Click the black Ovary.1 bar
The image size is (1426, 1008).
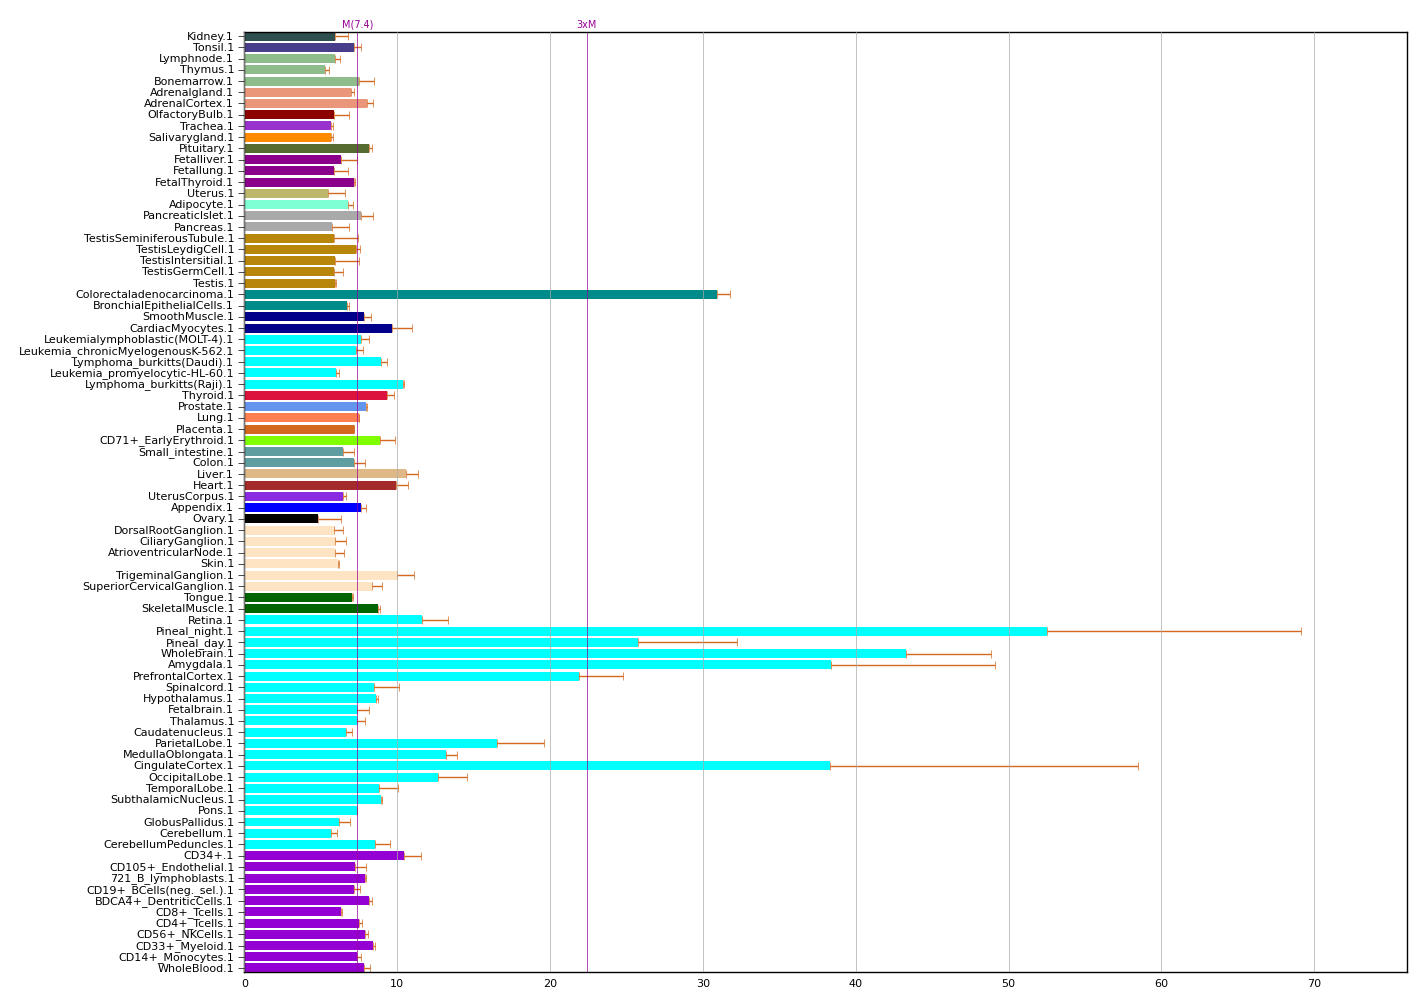281,519
